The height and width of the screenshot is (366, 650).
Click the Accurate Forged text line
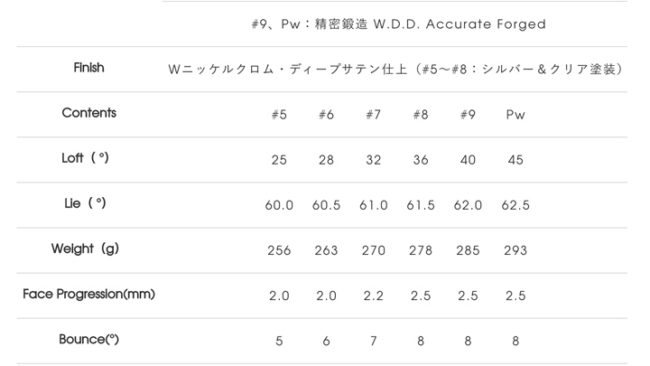[398, 24]
